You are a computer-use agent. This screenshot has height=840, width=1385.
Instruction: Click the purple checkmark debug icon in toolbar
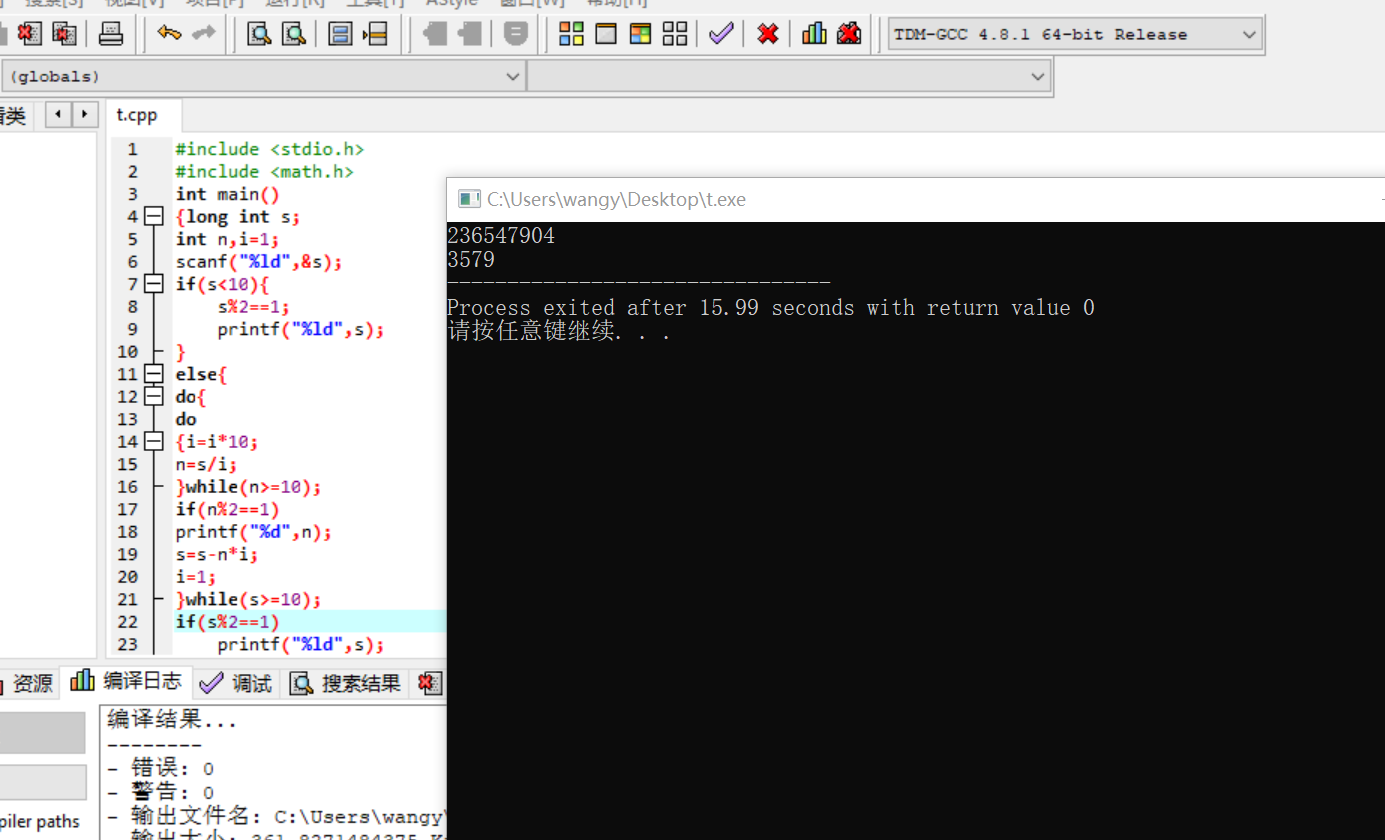(721, 34)
